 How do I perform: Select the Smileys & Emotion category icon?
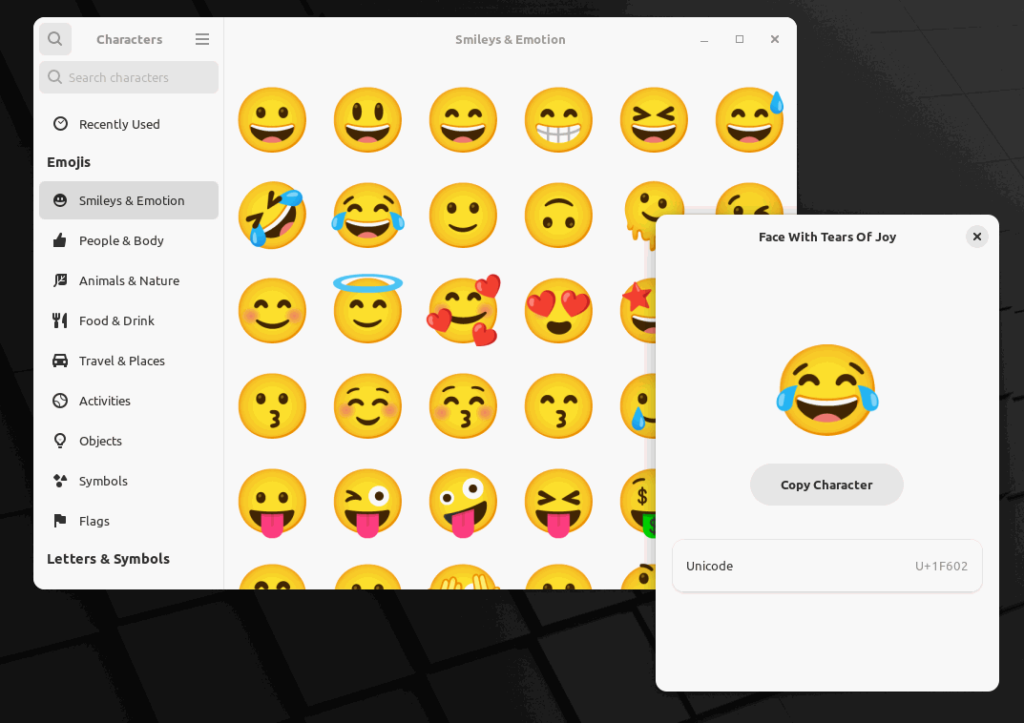(x=61, y=200)
